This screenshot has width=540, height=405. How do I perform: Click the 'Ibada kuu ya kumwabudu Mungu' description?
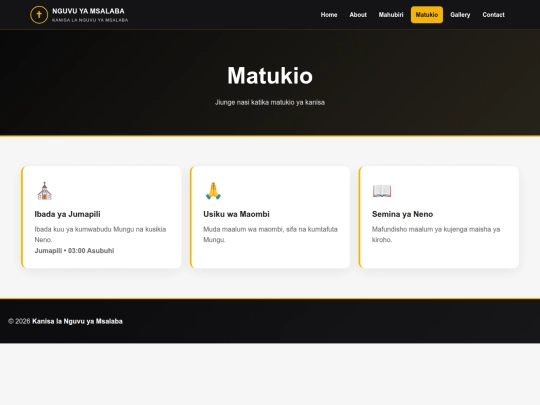pos(100,234)
